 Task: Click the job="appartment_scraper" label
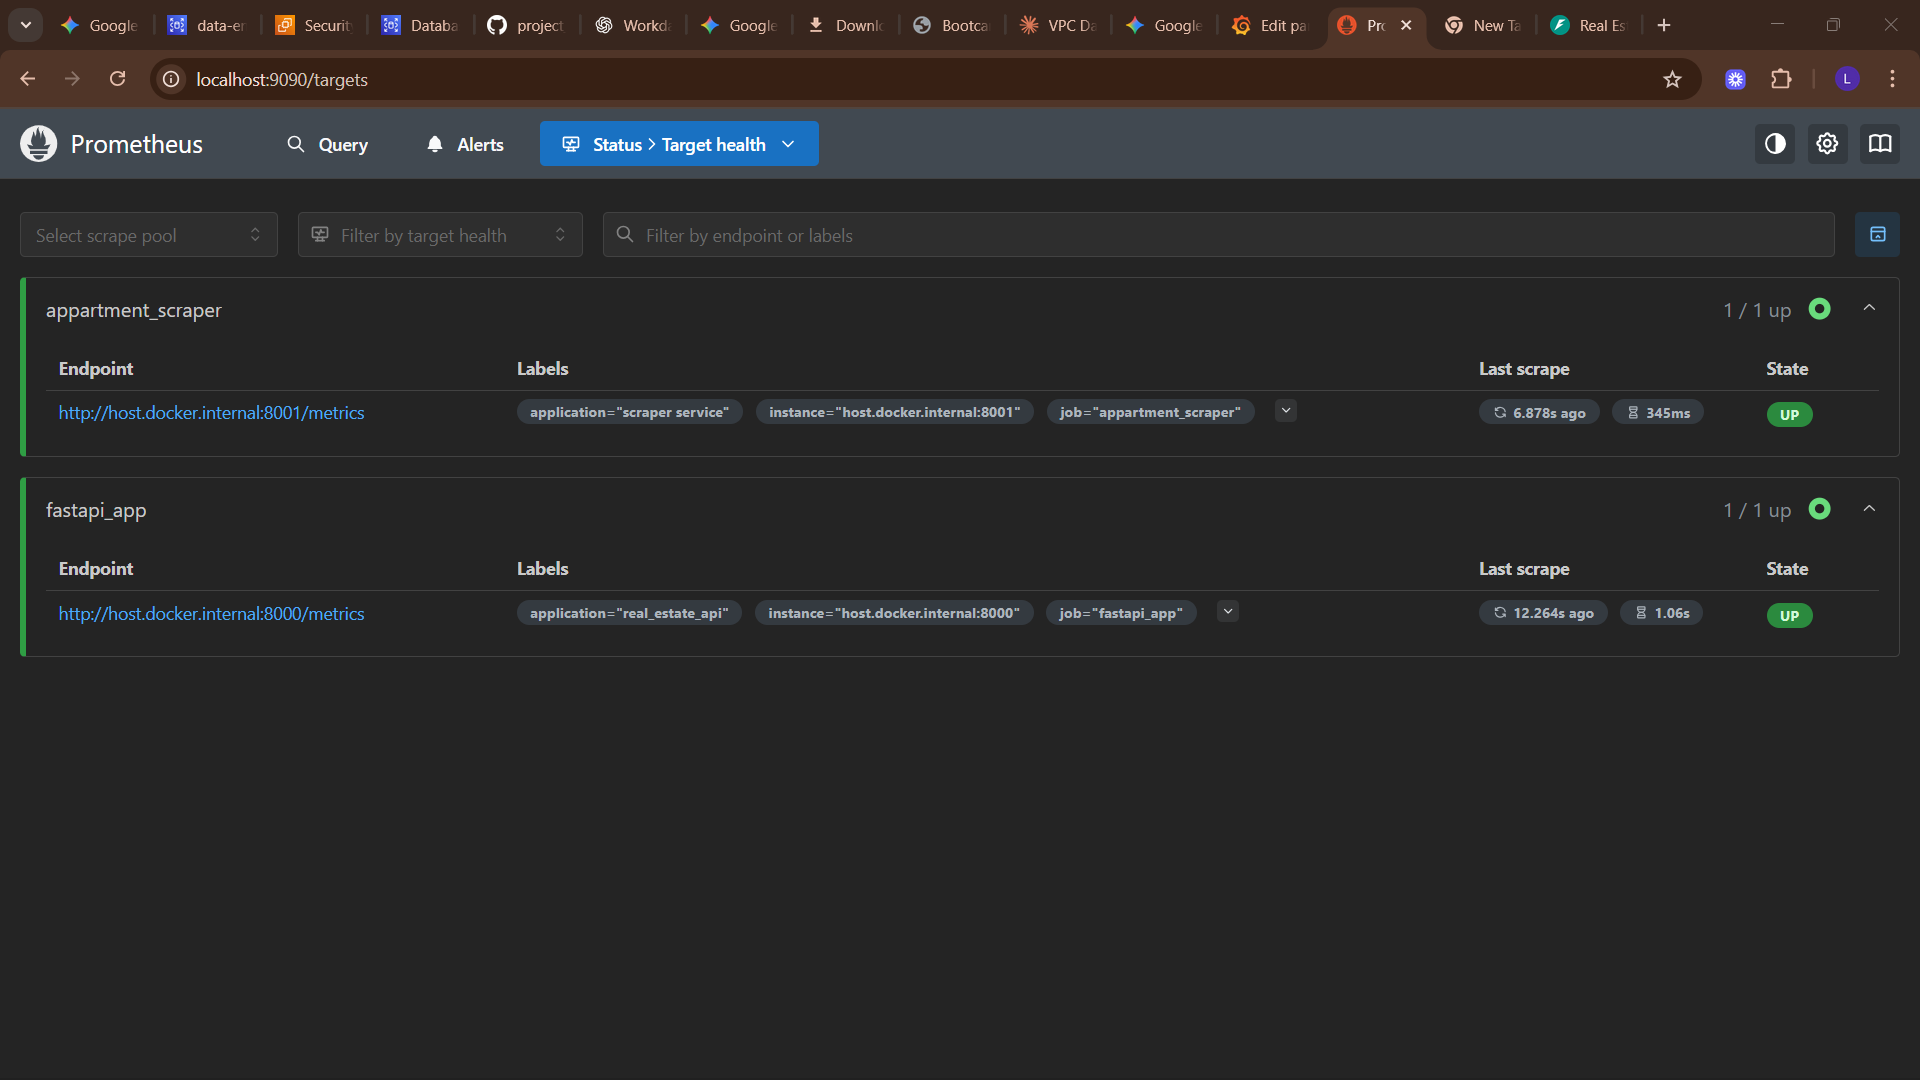(x=1150, y=412)
